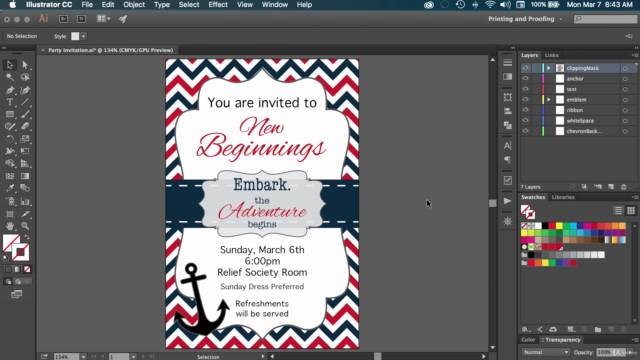
Task: Open the artboard number dropdown
Action: pos(133,357)
